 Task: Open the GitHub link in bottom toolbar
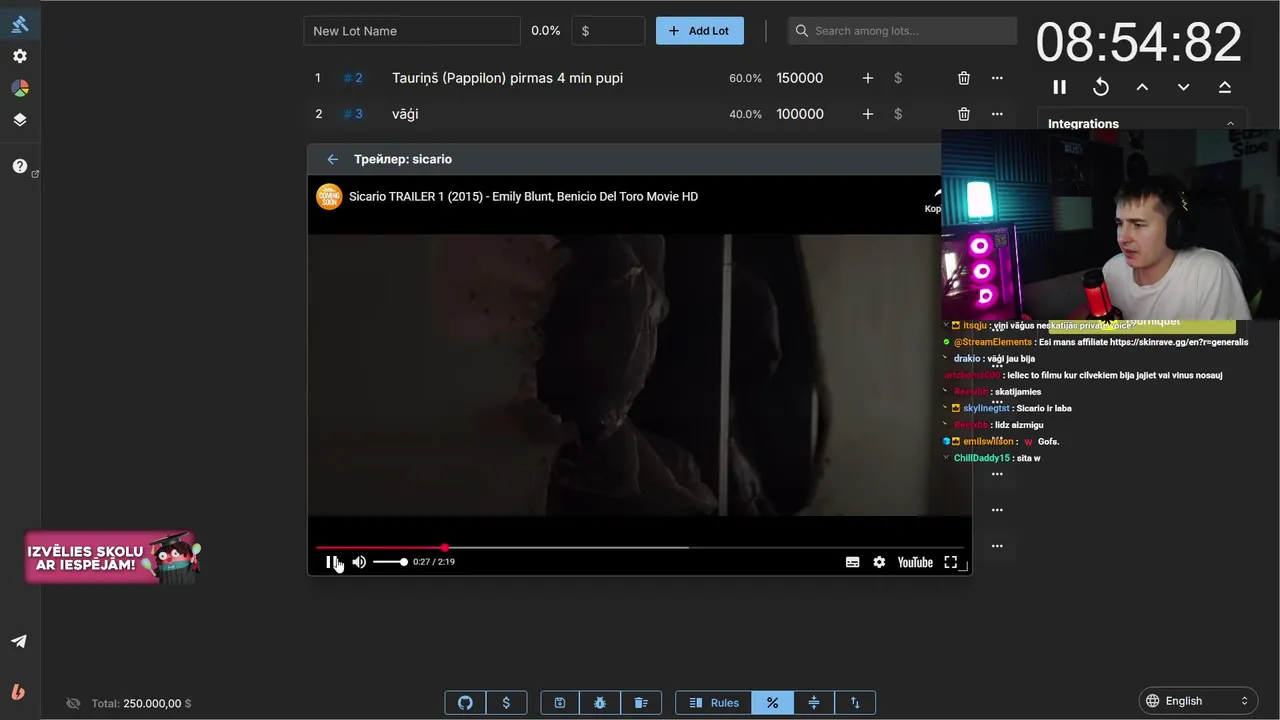(x=465, y=703)
